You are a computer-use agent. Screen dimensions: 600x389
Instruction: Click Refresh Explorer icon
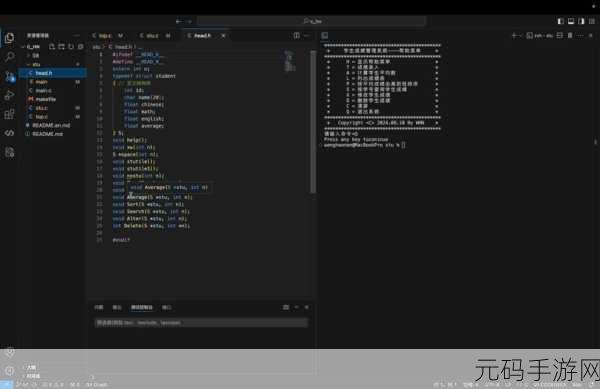[x=71, y=47]
